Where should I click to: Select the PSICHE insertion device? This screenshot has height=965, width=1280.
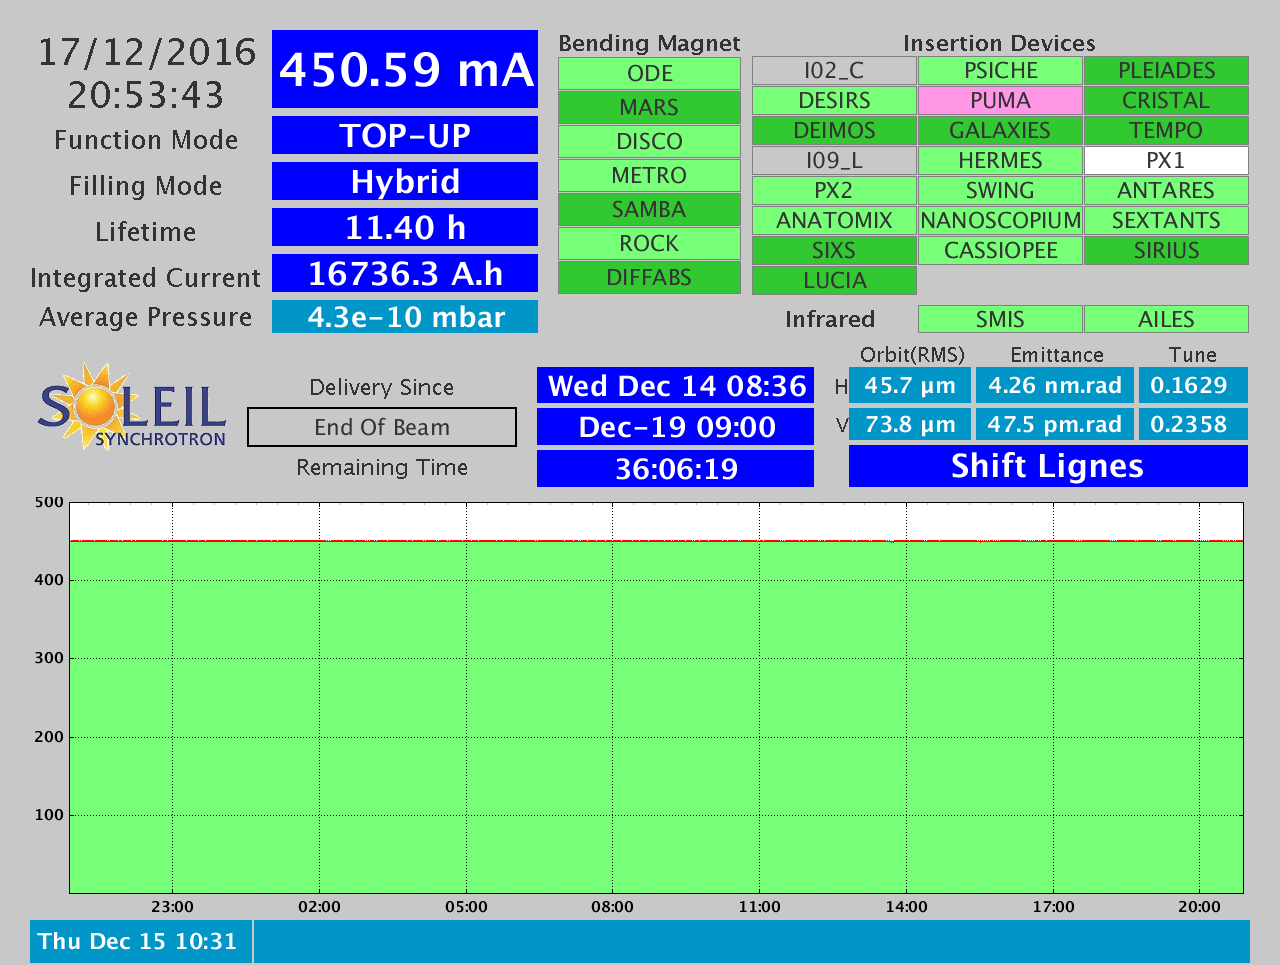point(1000,71)
